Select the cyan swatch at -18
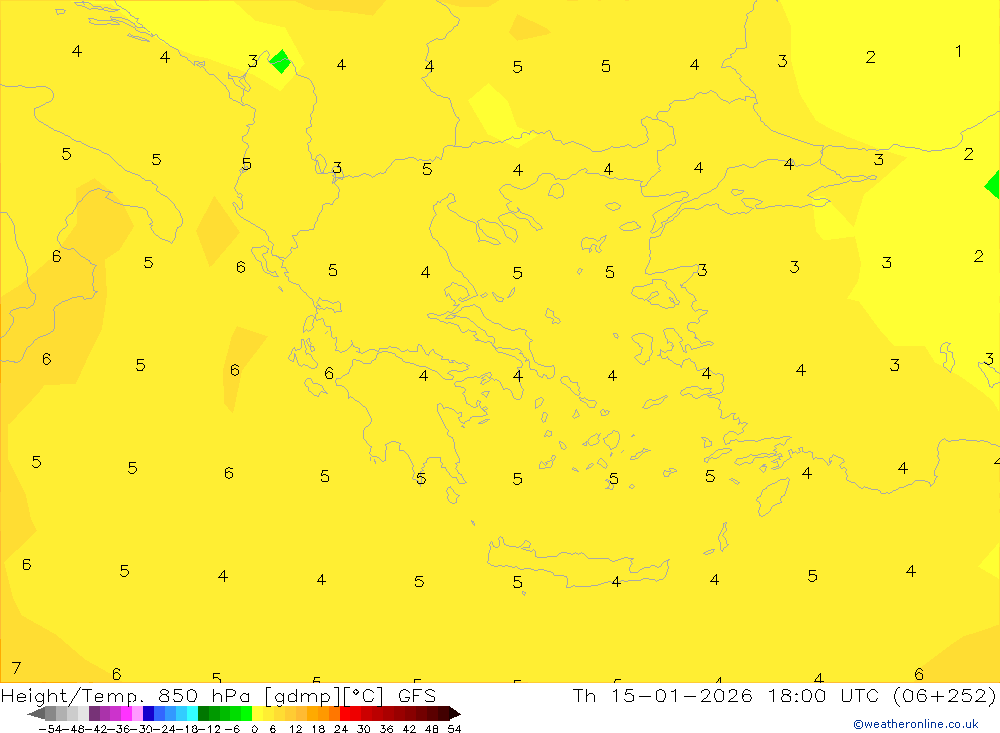The height and width of the screenshot is (733, 1000). click(192, 714)
